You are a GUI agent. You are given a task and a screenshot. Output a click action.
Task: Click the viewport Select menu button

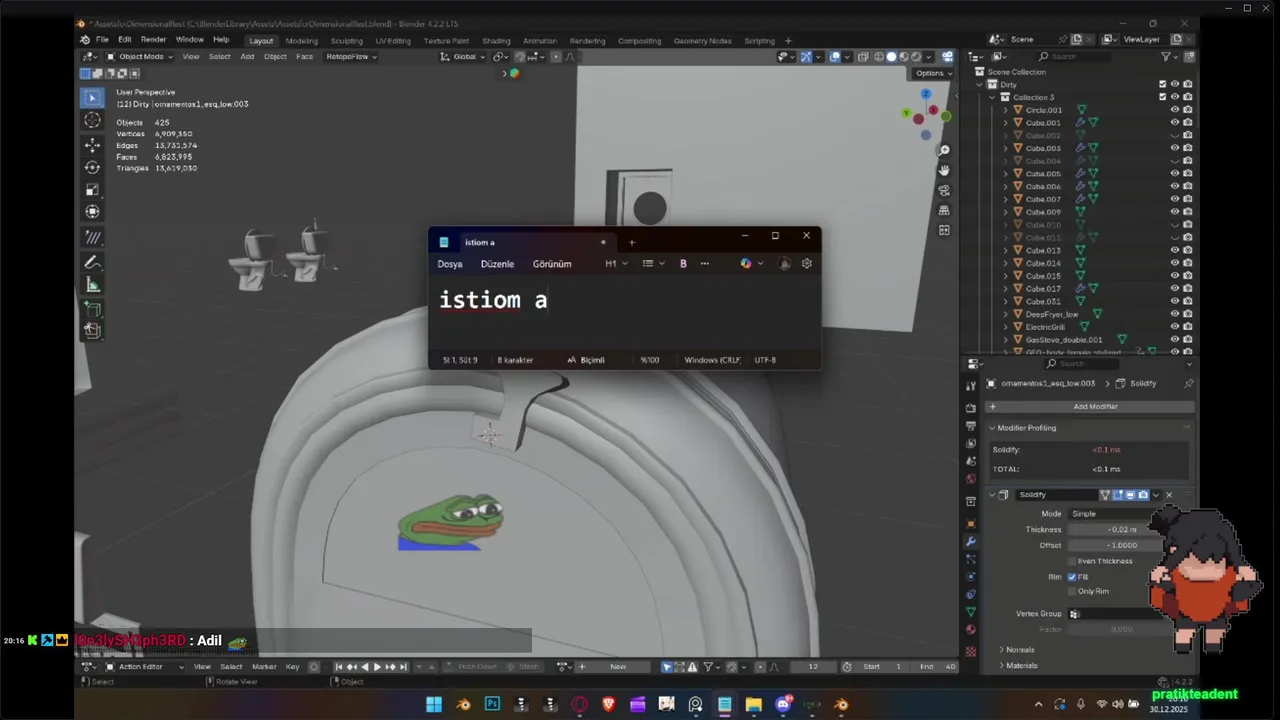[219, 57]
